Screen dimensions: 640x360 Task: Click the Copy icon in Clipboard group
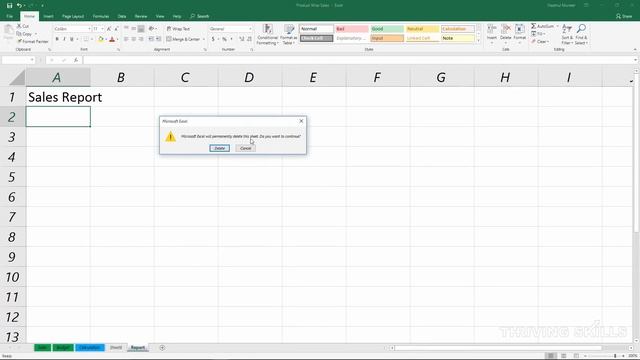tap(19, 33)
